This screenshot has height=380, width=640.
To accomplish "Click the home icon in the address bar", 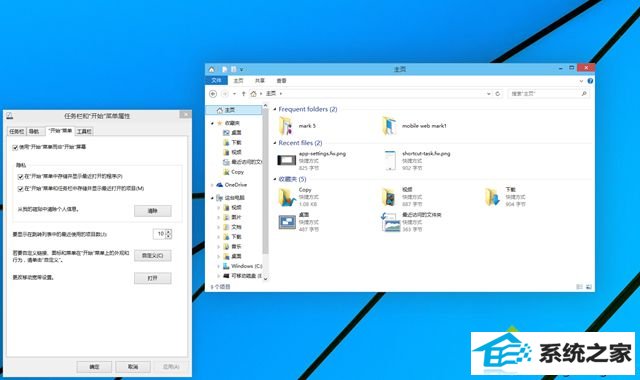I will pos(253,93).
